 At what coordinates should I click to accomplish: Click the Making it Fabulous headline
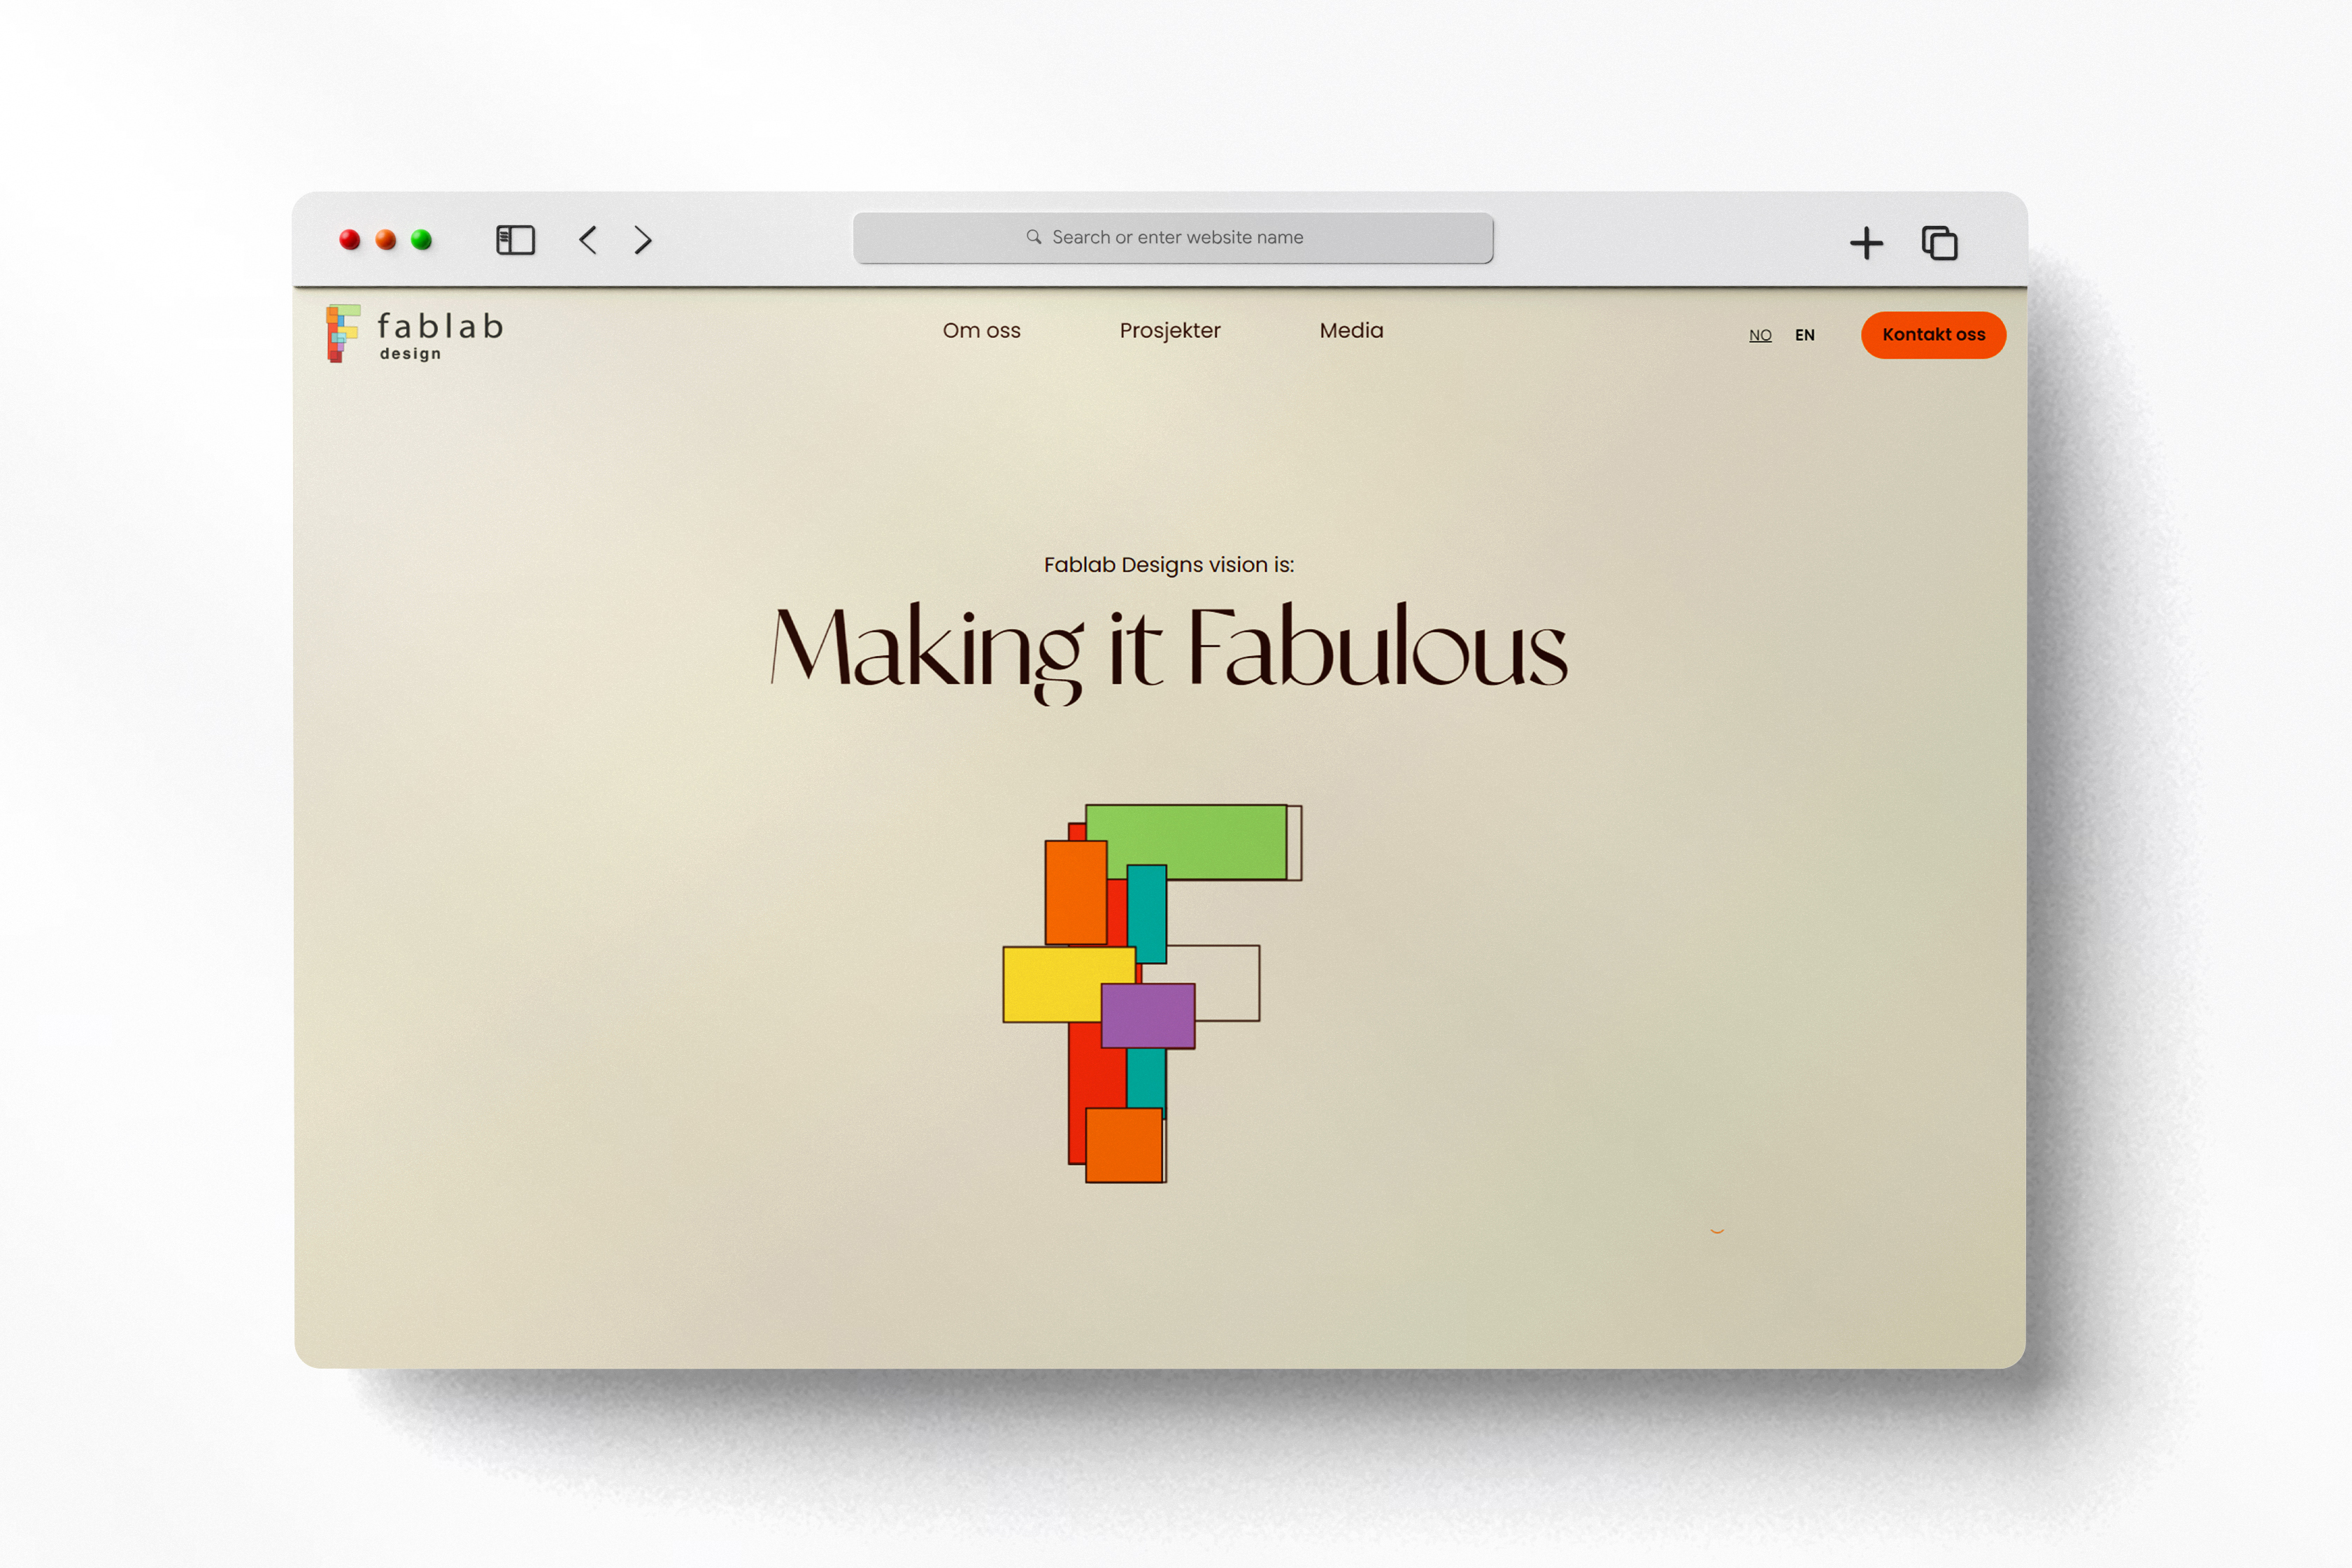1168,648
